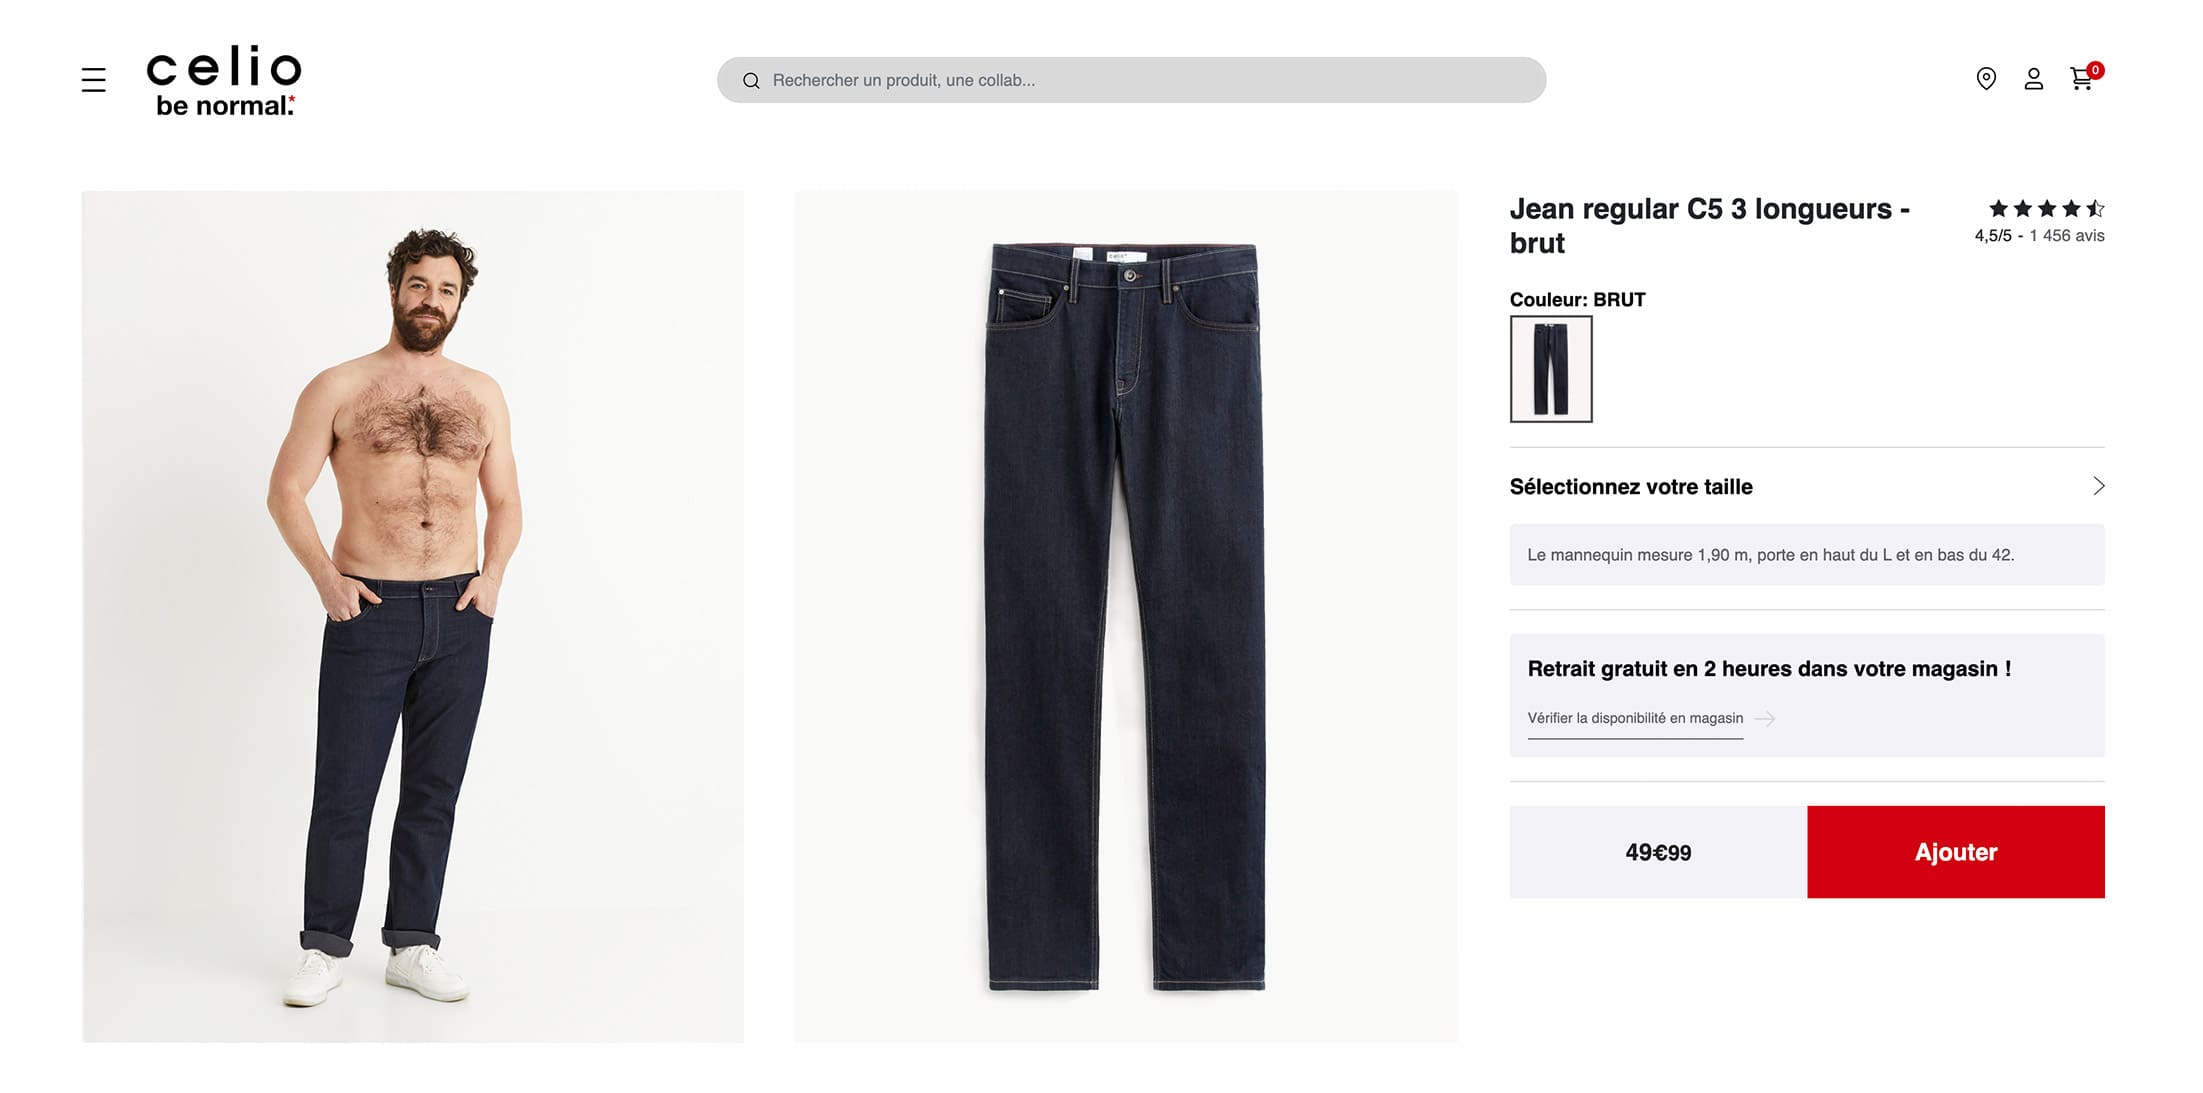2203x1093 pixels.
Task: Open the shopping cart icon
Action: [2082, 79]
